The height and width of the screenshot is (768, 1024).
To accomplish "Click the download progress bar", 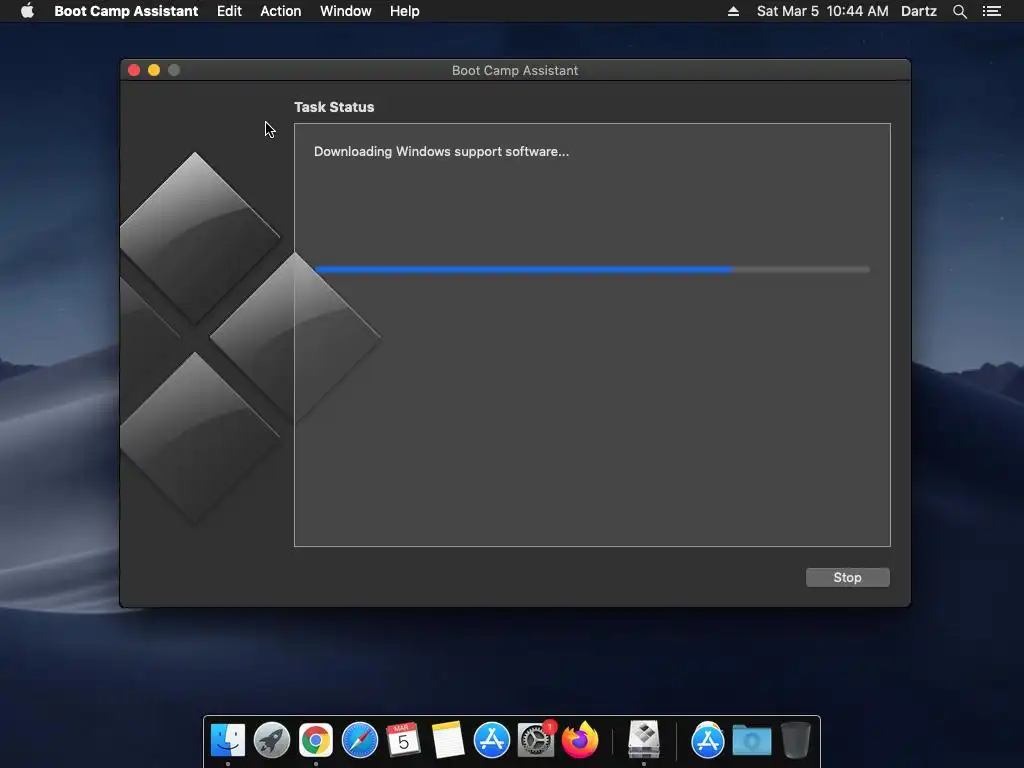I will 592,269.
